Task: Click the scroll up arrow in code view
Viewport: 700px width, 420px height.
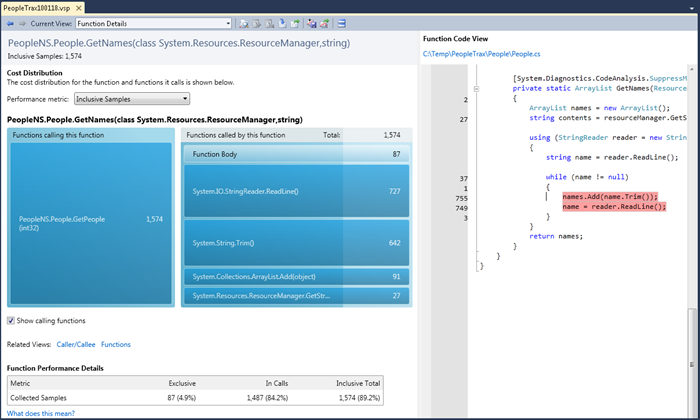Action: 692,70
